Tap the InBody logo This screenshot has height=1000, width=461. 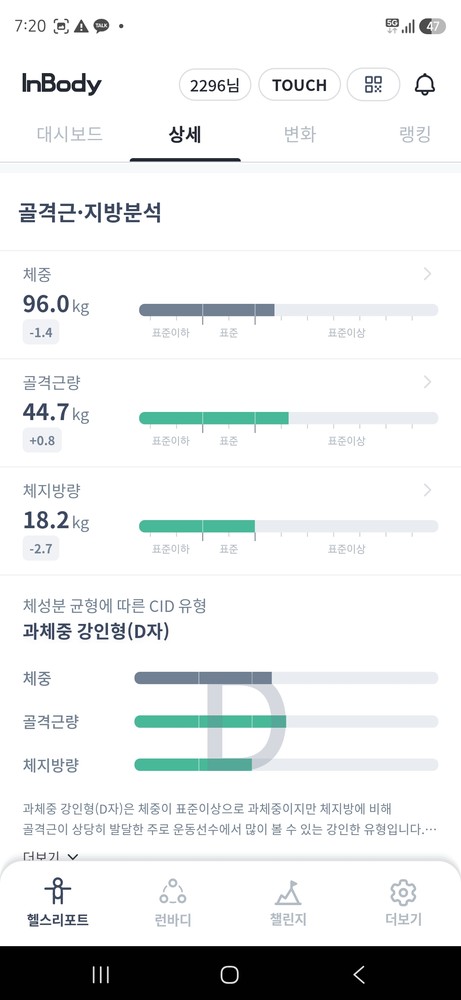point(62,84)
